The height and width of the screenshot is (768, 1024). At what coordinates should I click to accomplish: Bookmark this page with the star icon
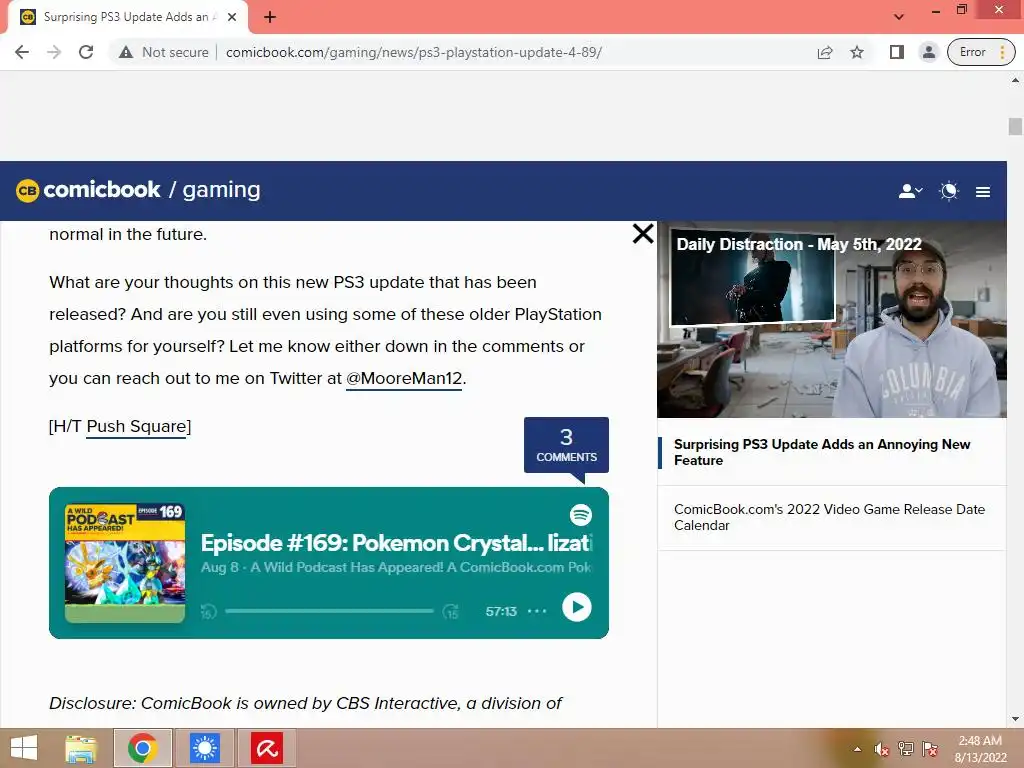(x=857, y=52)
